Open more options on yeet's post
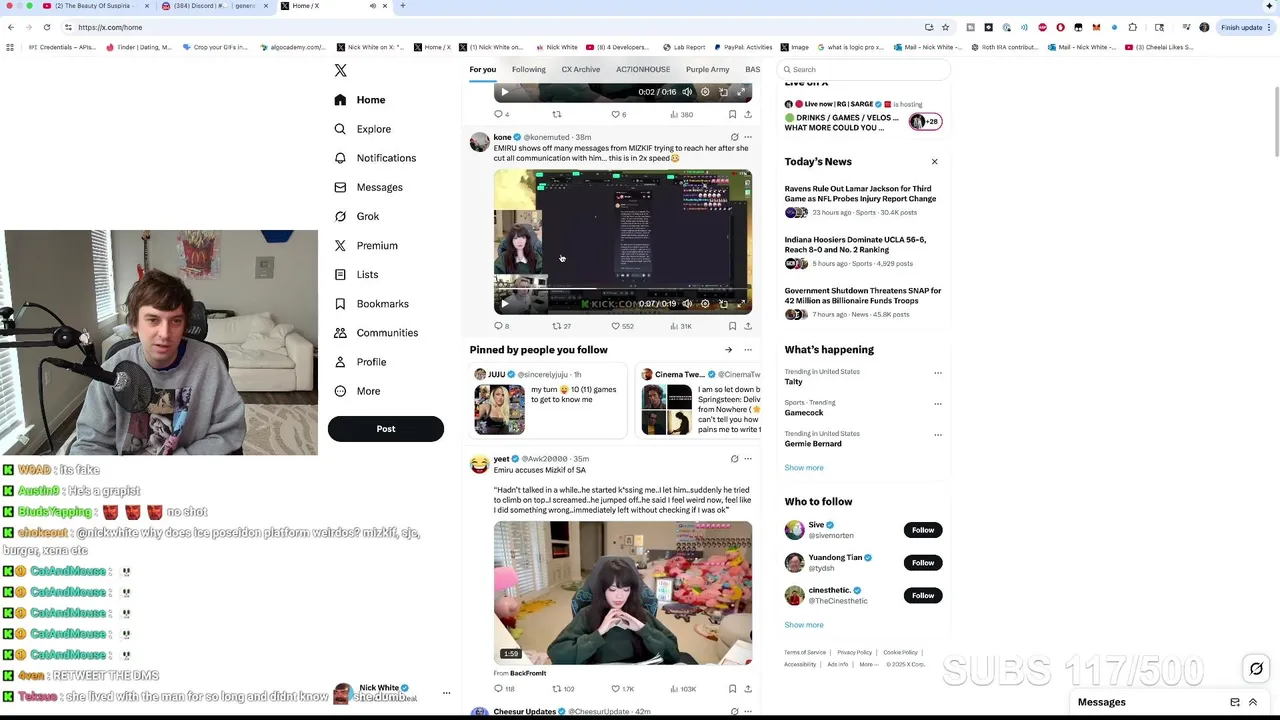This screenshot has width=1280, height=720. coord(747,459)
